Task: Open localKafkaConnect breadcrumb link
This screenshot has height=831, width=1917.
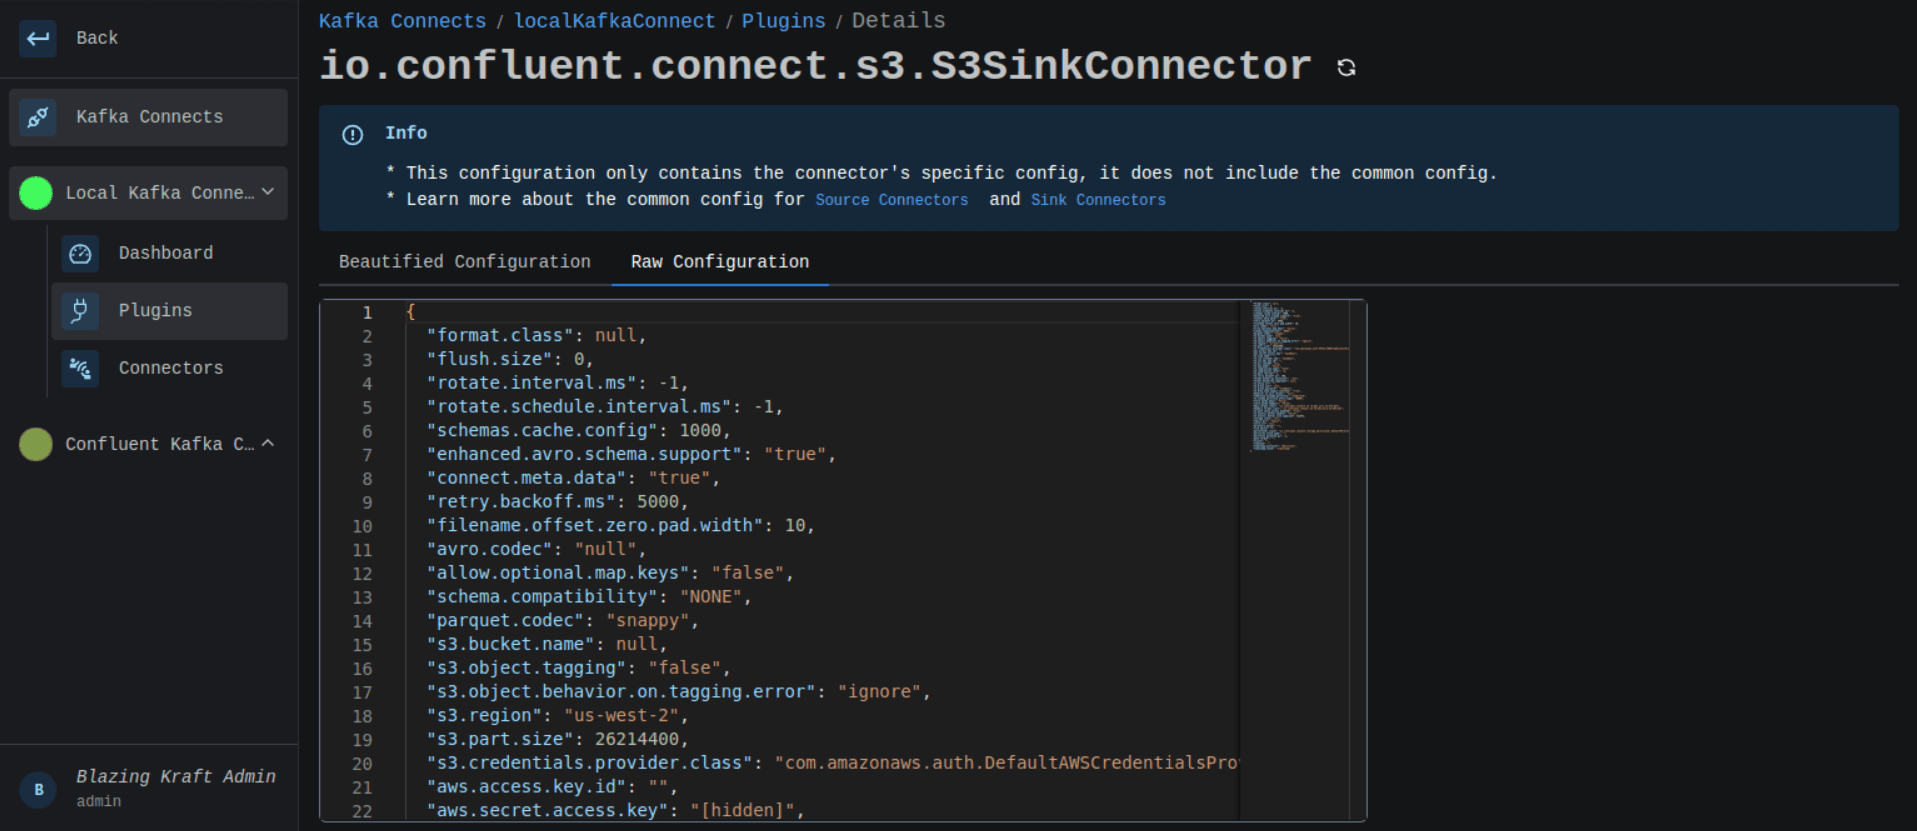Action: [x=615, y=21]
